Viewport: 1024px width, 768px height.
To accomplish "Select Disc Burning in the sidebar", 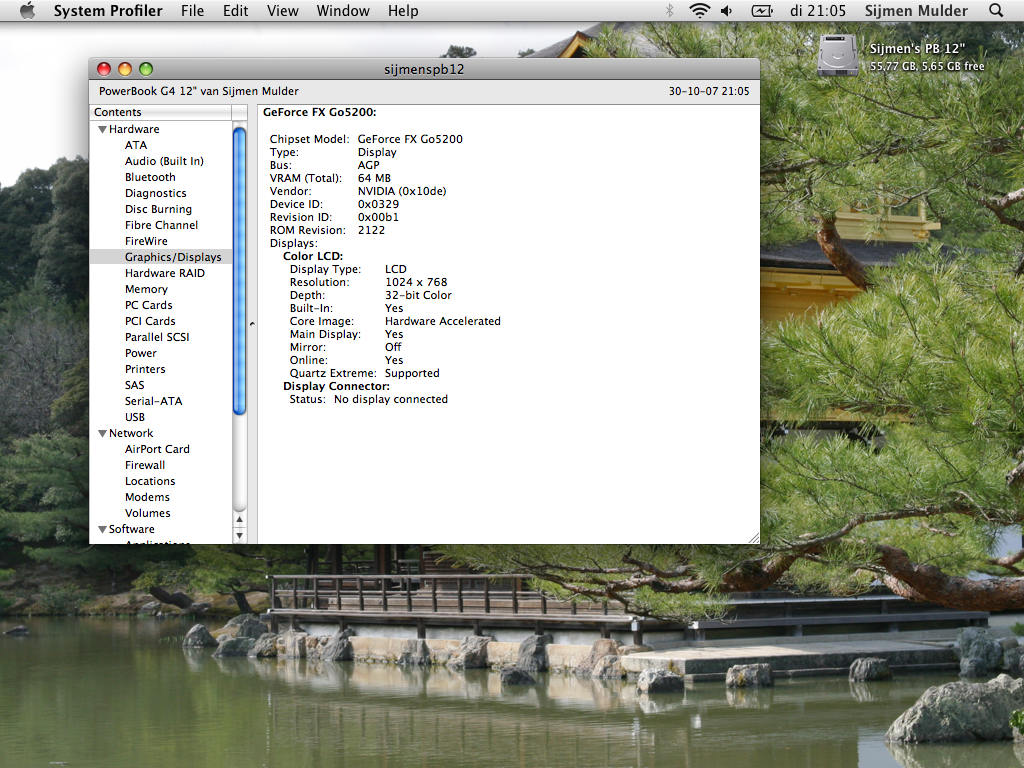I will [x=158, y=209].
